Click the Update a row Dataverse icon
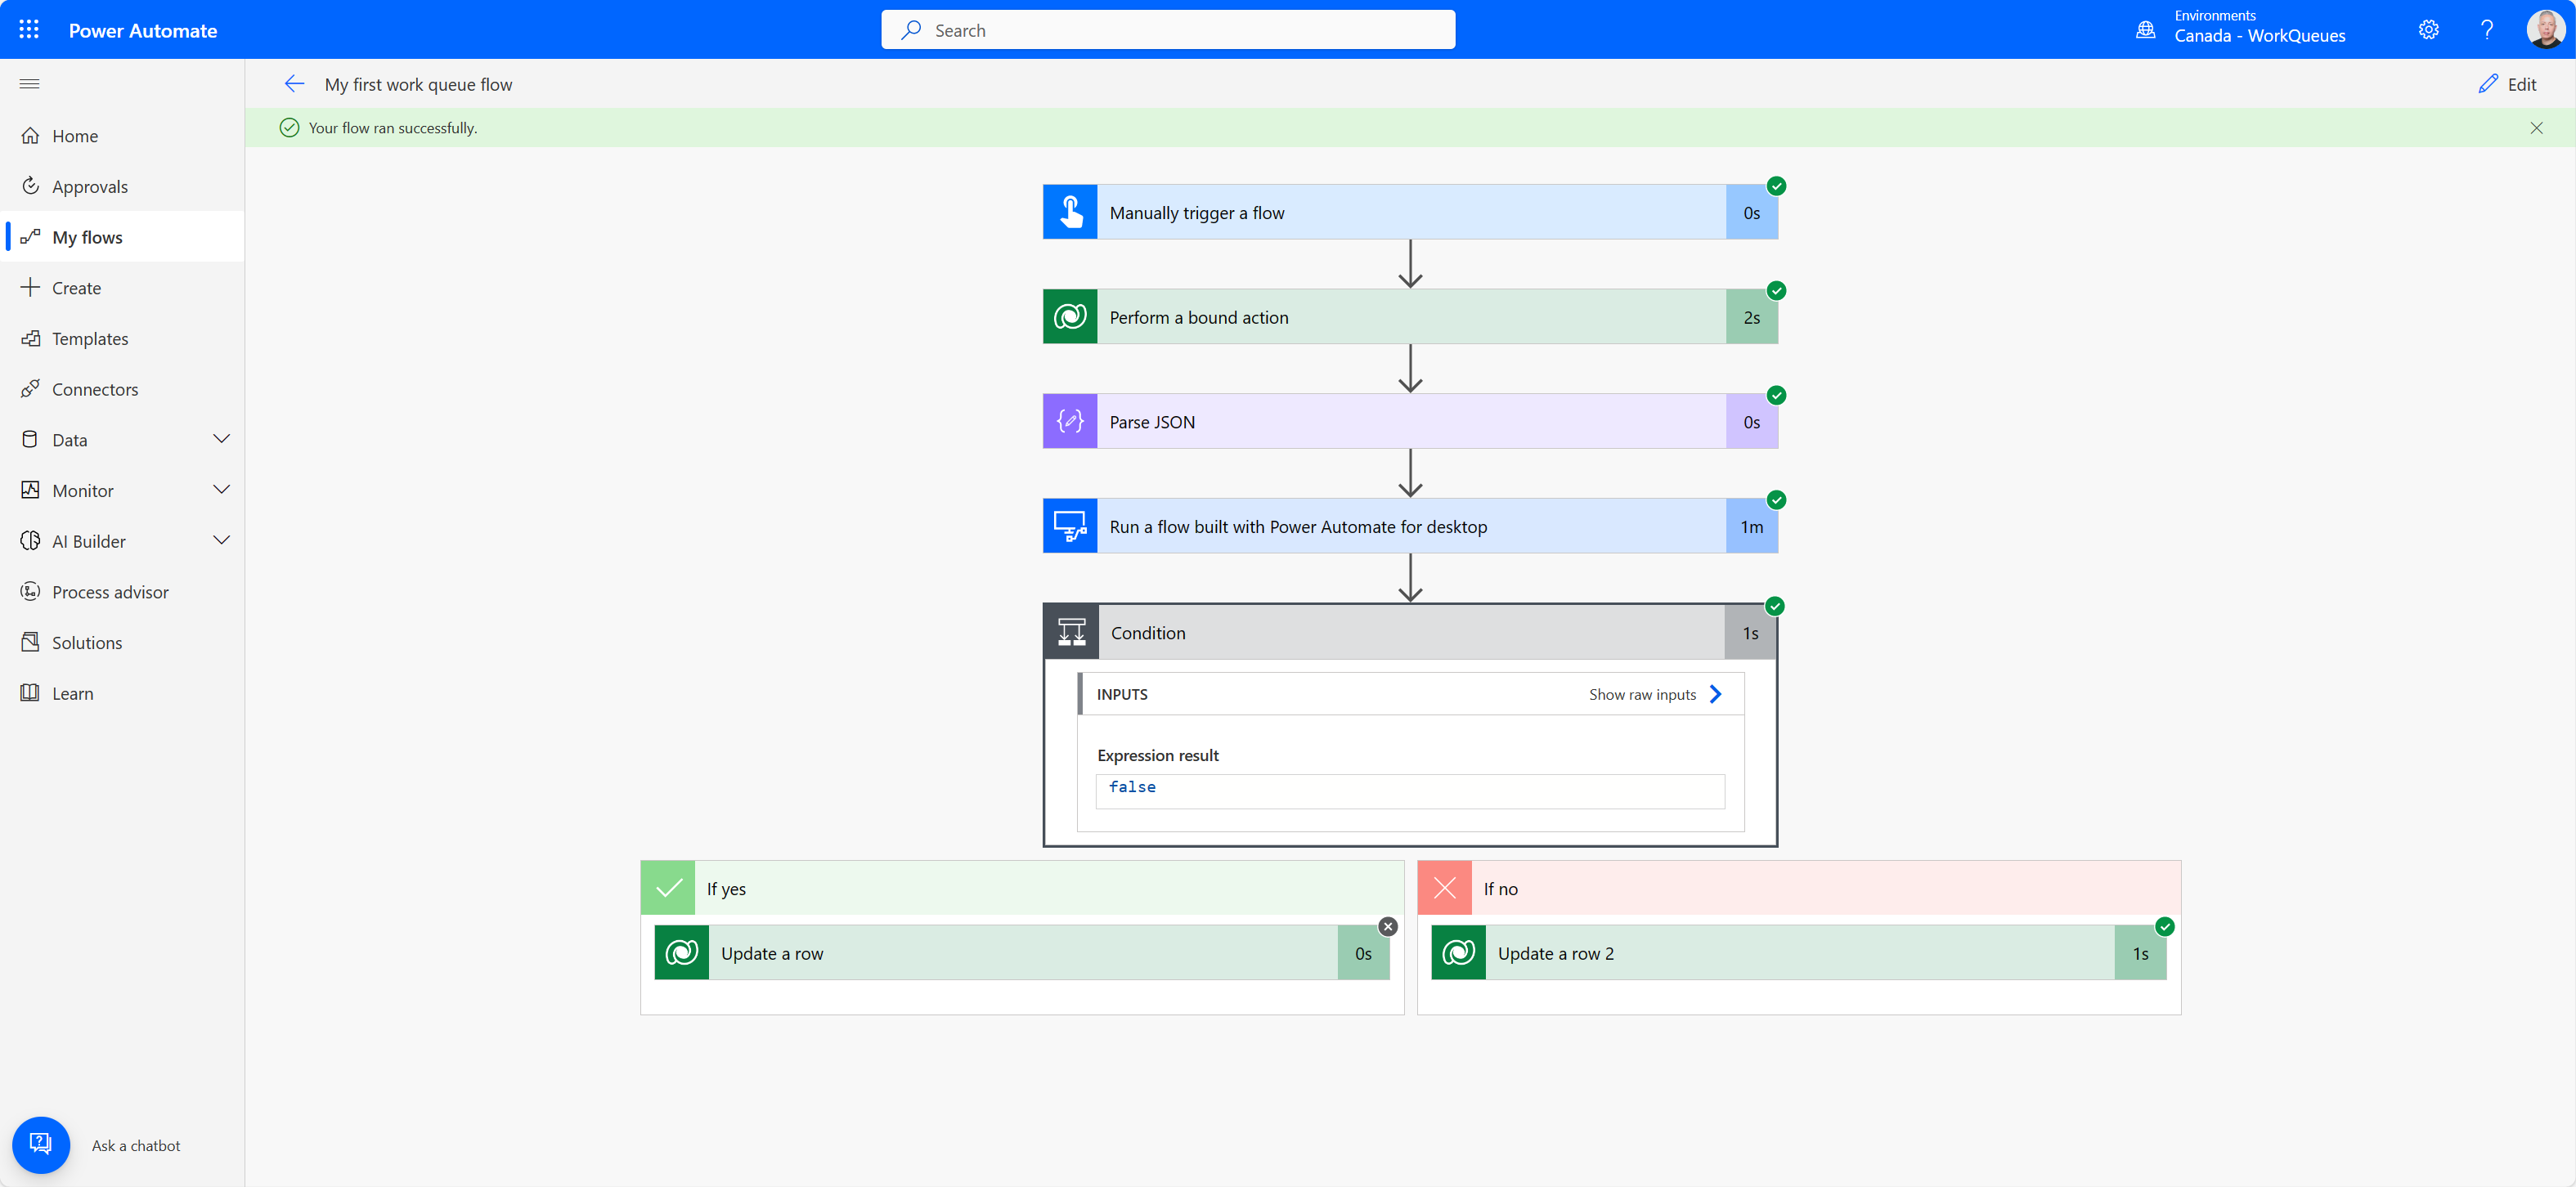The width and height of the screenshot is (2576, 1187). click(682, 952)
